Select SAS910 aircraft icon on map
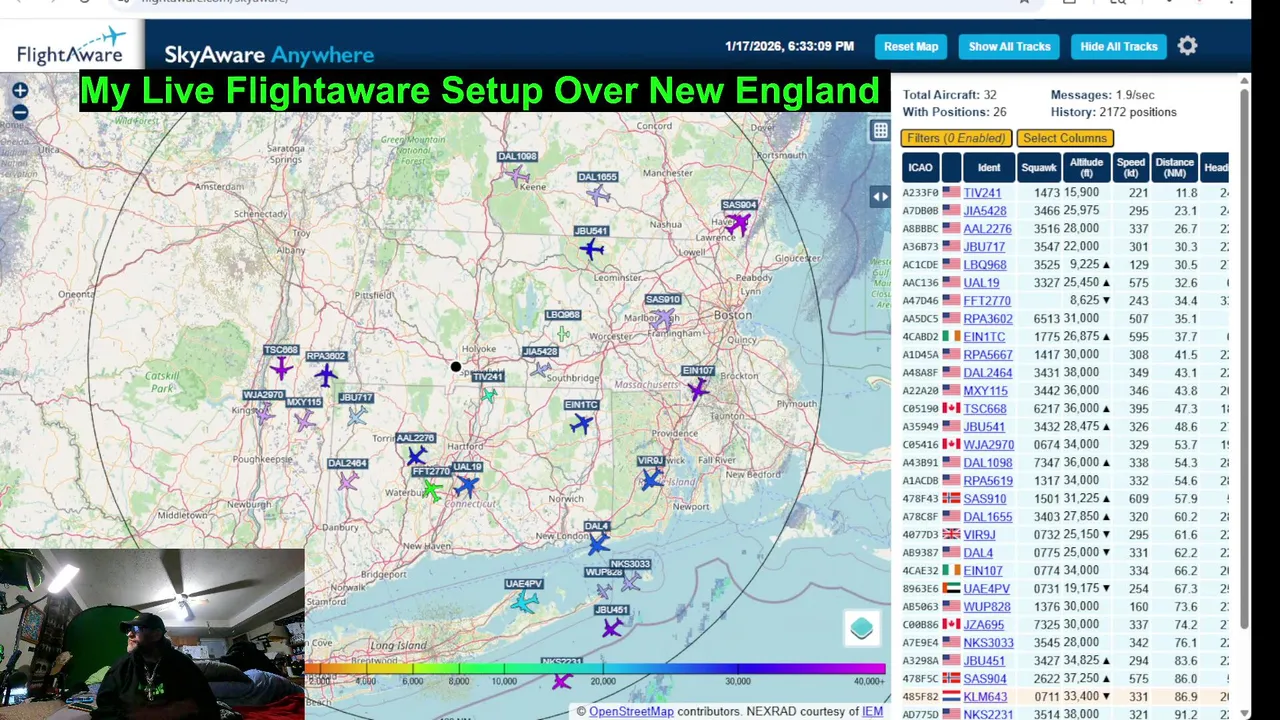Screen dimensions: 1280x720 point(662,318)
